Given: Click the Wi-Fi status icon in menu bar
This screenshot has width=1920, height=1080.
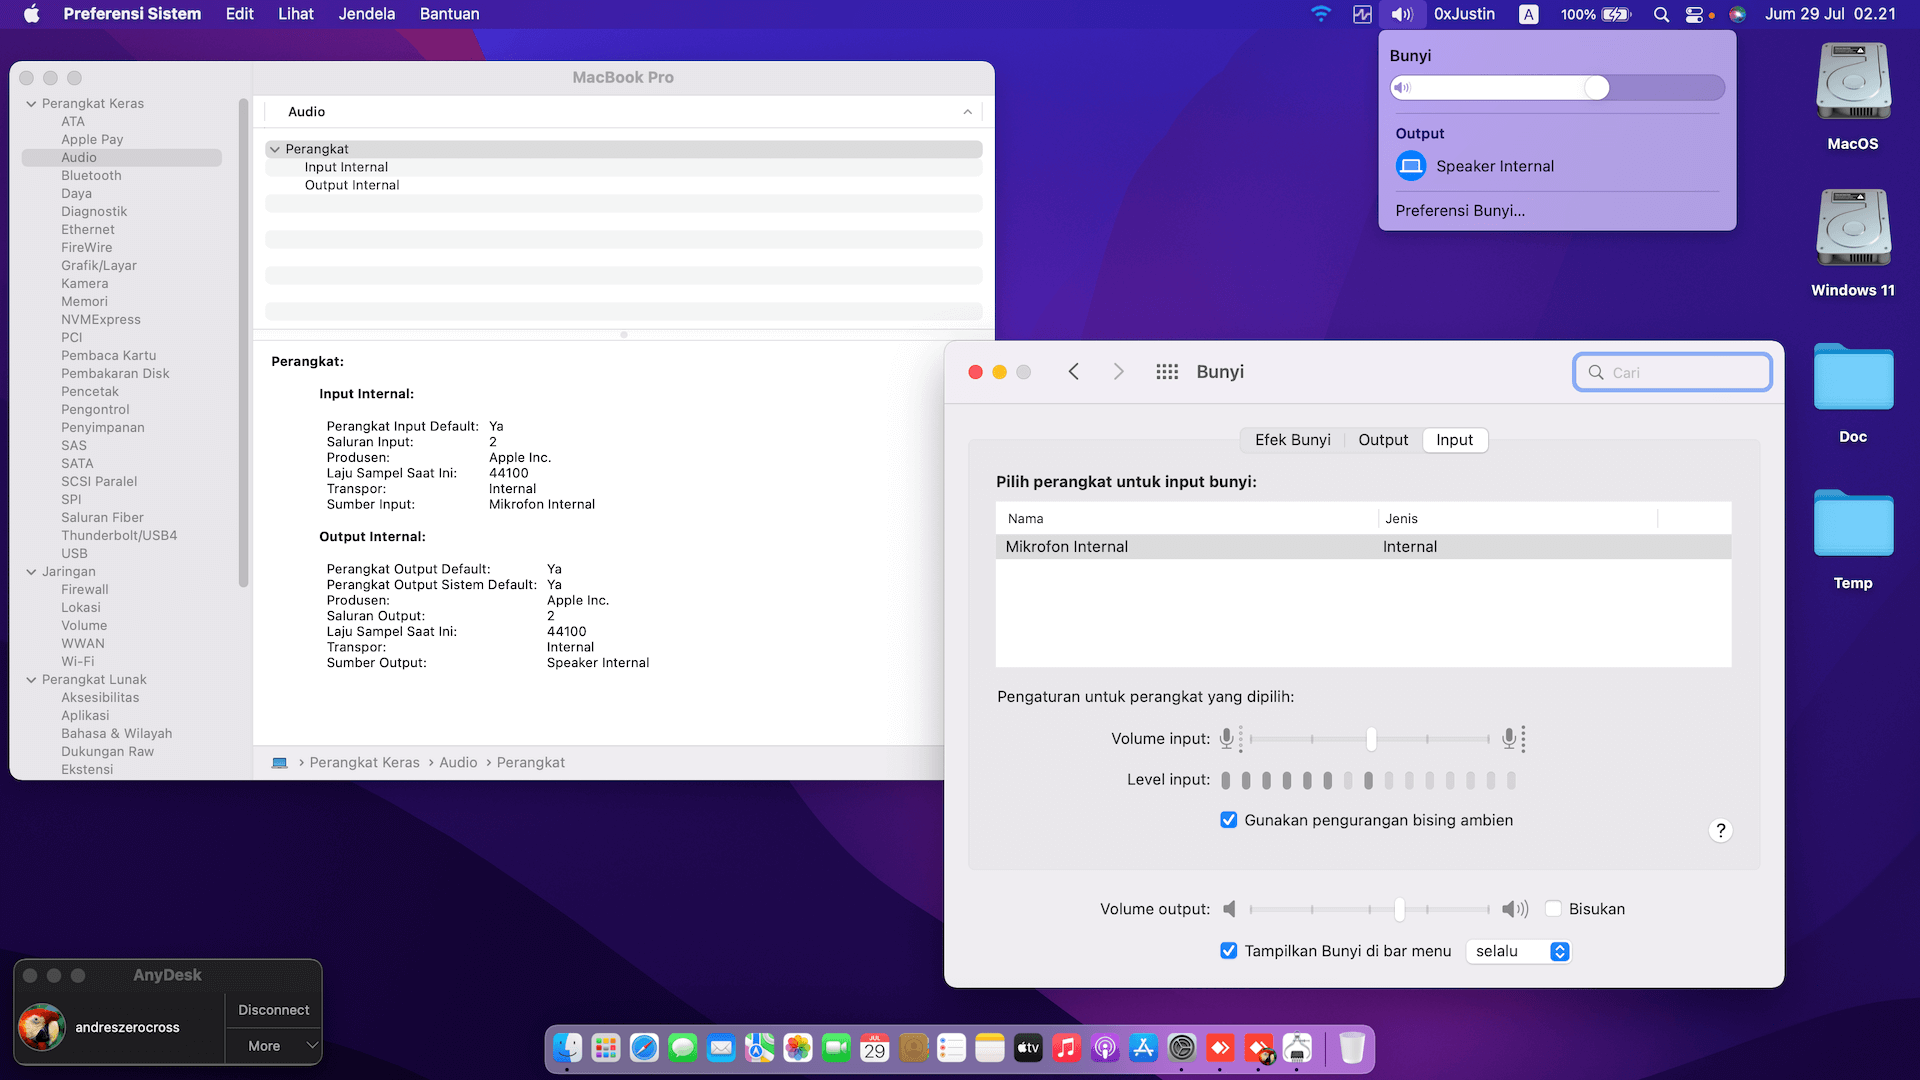Looking at the screenshot, I should (1321, 14).
